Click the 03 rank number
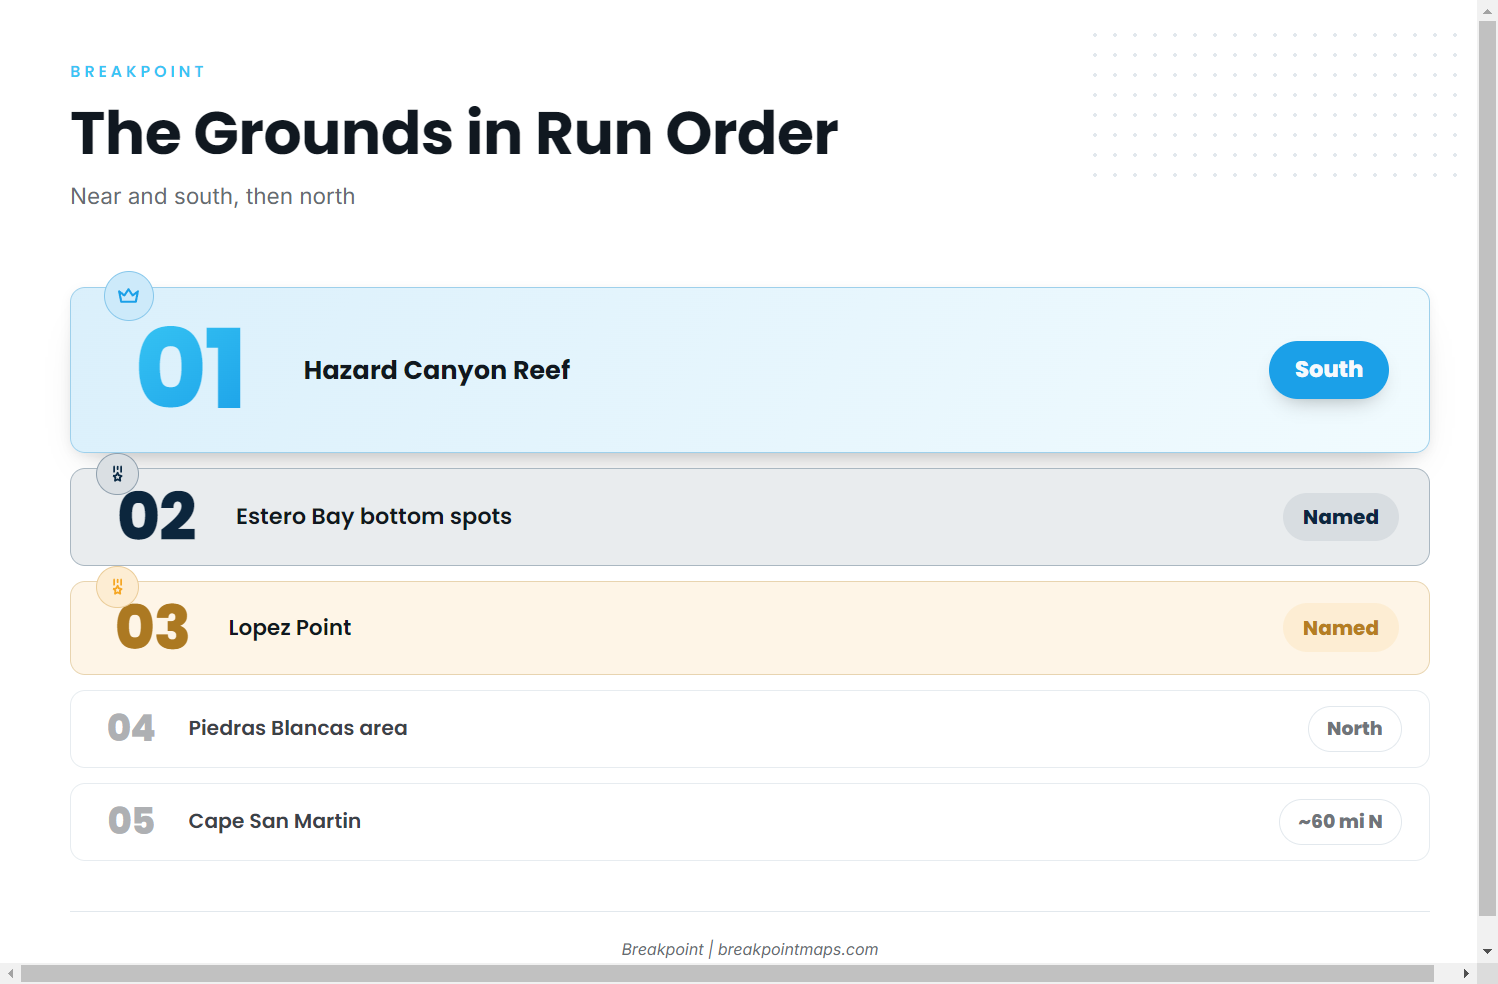The height and width of the screenshot is (984, 1498). pyautogui.click(x=153, y=628)
